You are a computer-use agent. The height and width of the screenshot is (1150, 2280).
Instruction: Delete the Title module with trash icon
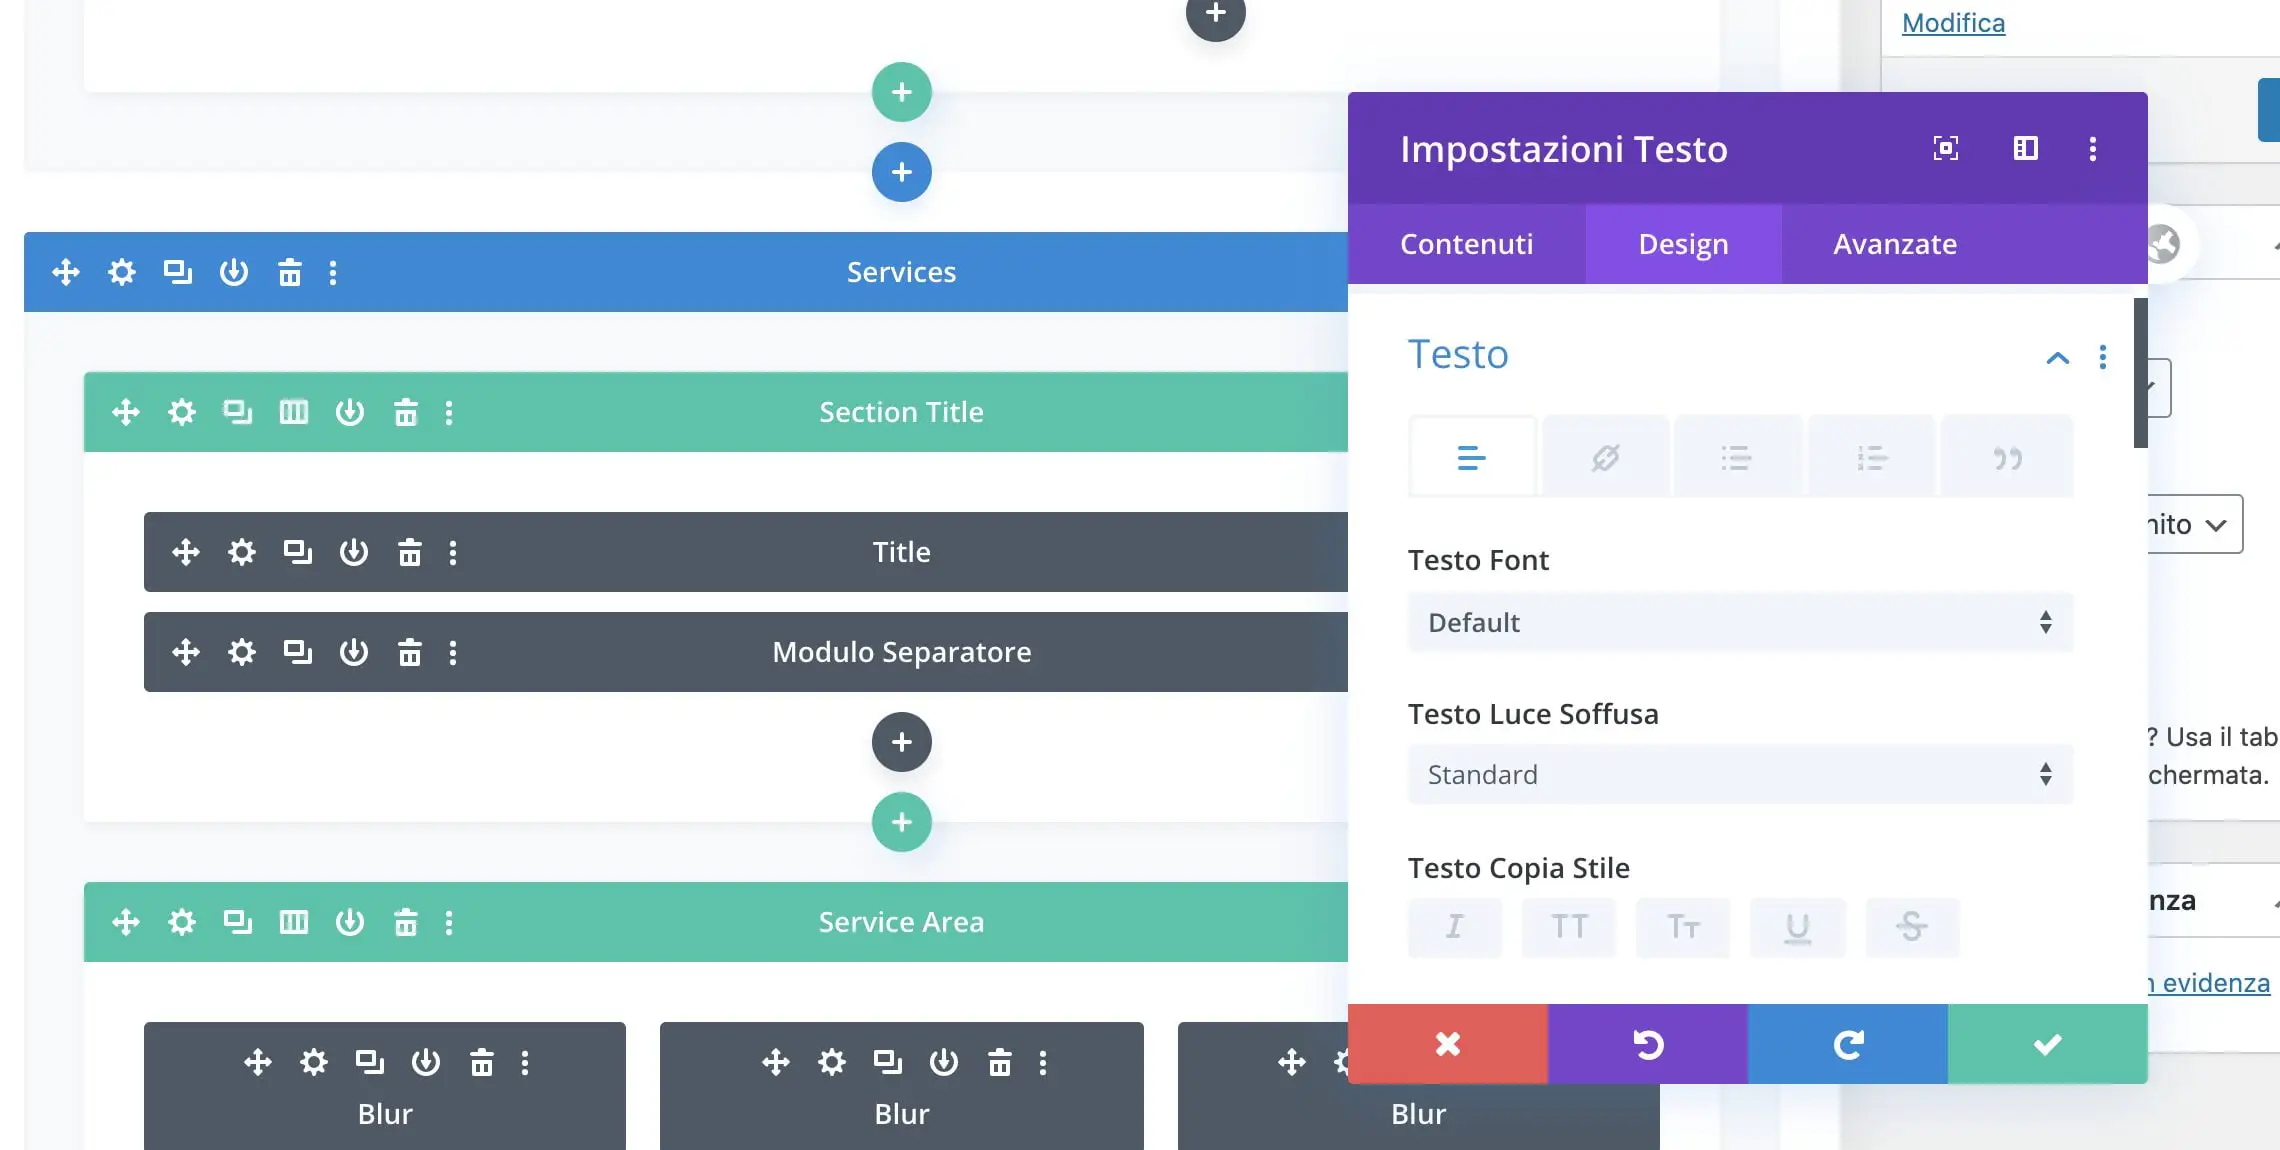(409, 552)
